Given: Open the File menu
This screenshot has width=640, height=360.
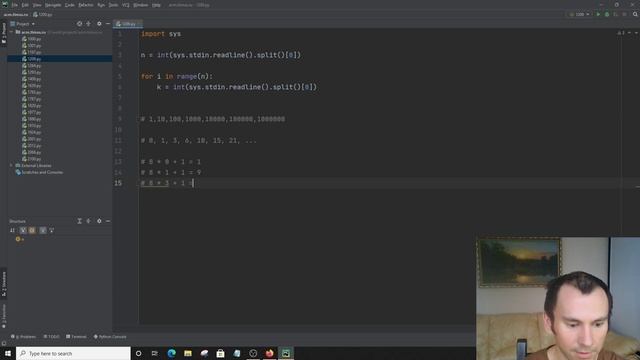Looking at the screenshot, I should click(15, 5).
